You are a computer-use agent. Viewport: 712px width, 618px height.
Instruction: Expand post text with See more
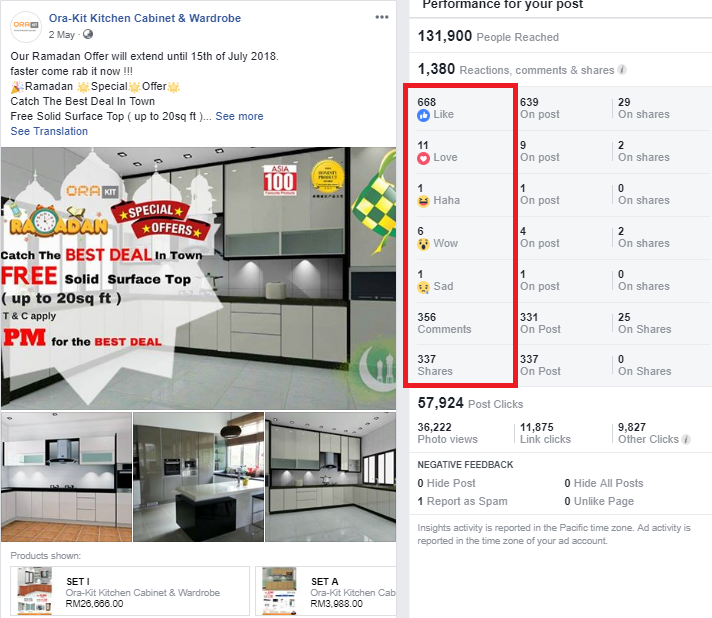[x=239, y=116]
